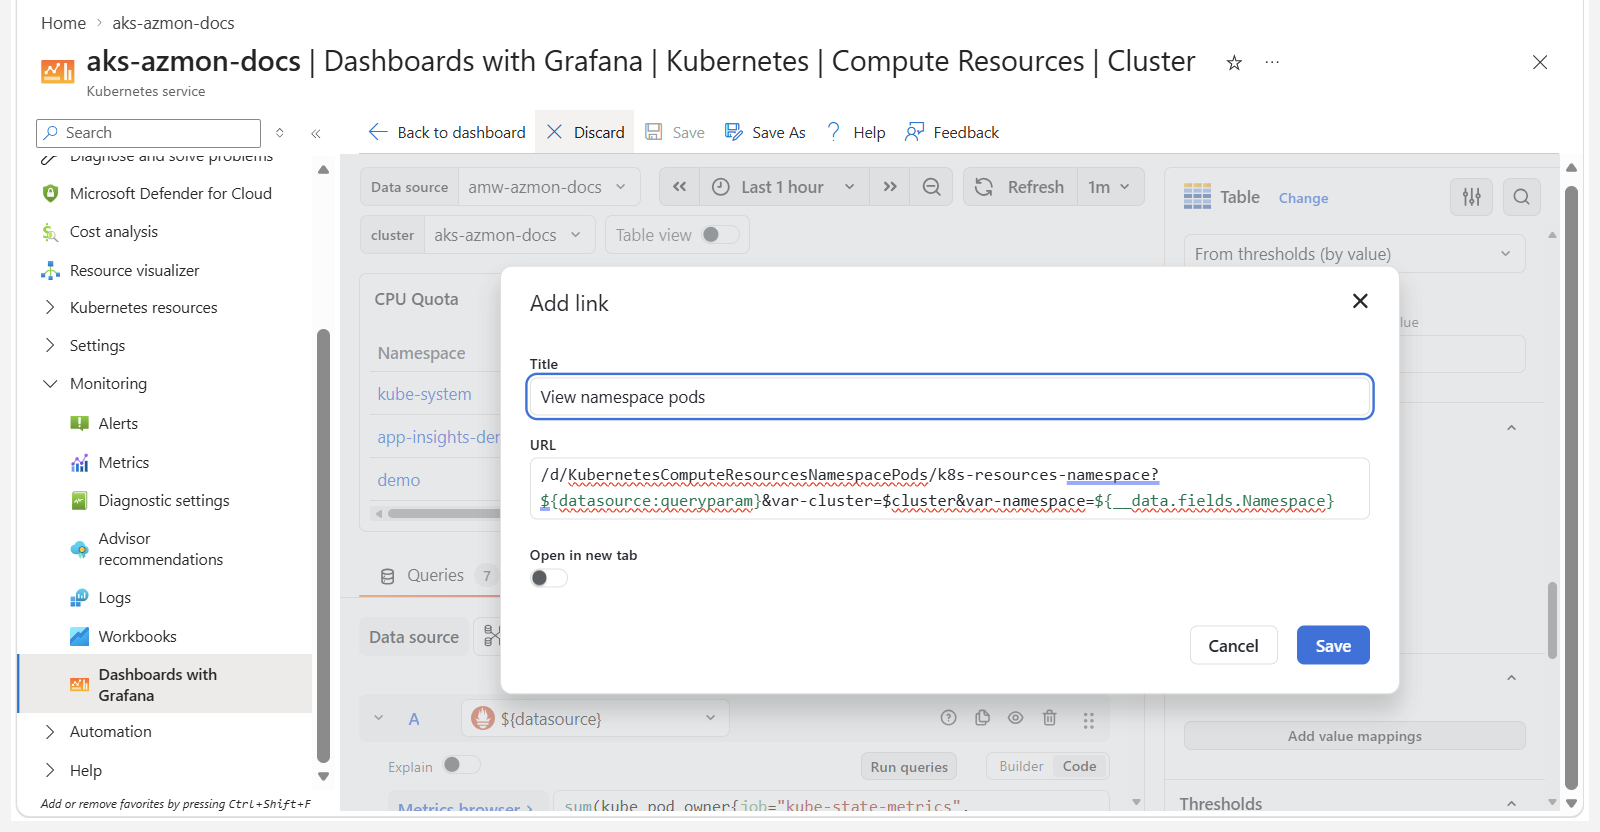This screenshot has height=832, width=1600.
Task: Select the Code query mode
Action: [x=1079, y=766]
